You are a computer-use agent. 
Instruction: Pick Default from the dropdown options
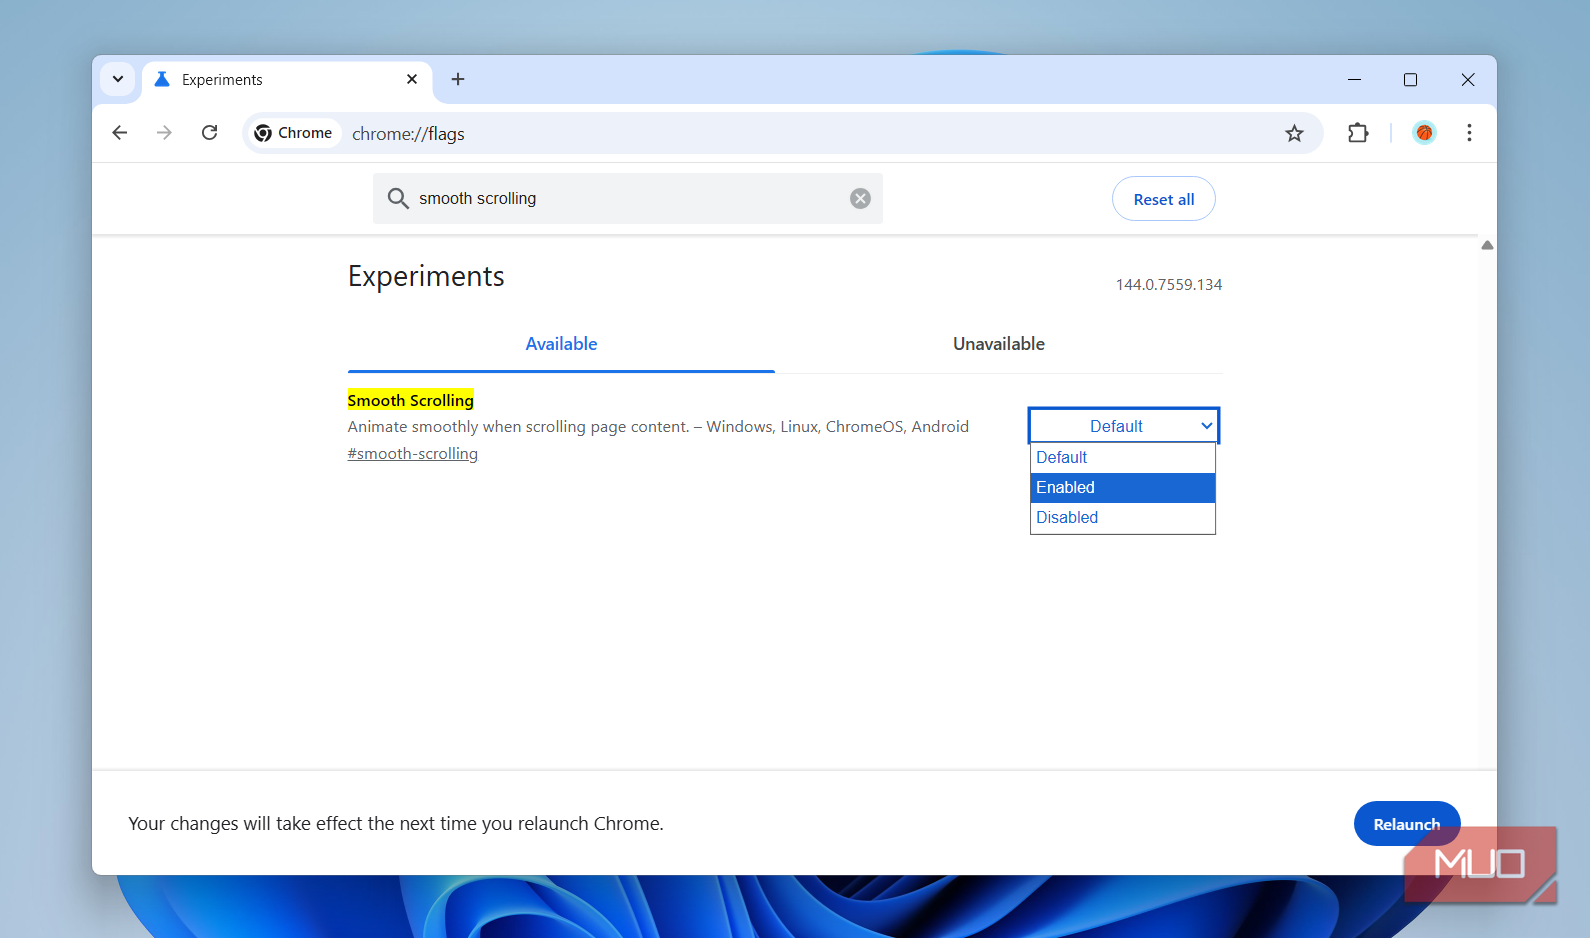(1122, 458)
